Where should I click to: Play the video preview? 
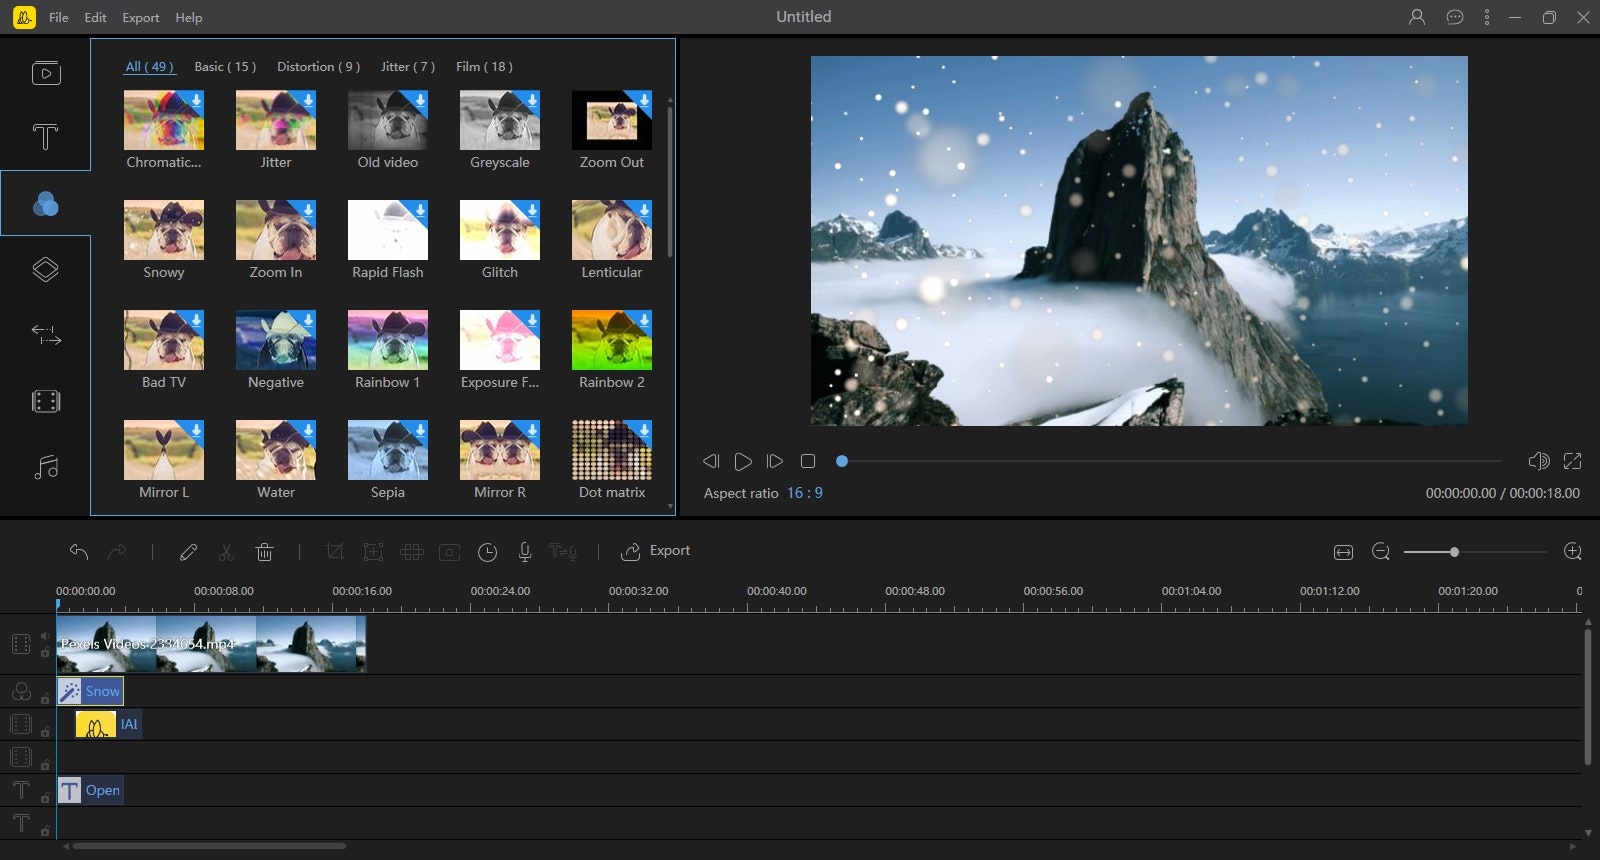pyautogui.click(x=743, y=461)
